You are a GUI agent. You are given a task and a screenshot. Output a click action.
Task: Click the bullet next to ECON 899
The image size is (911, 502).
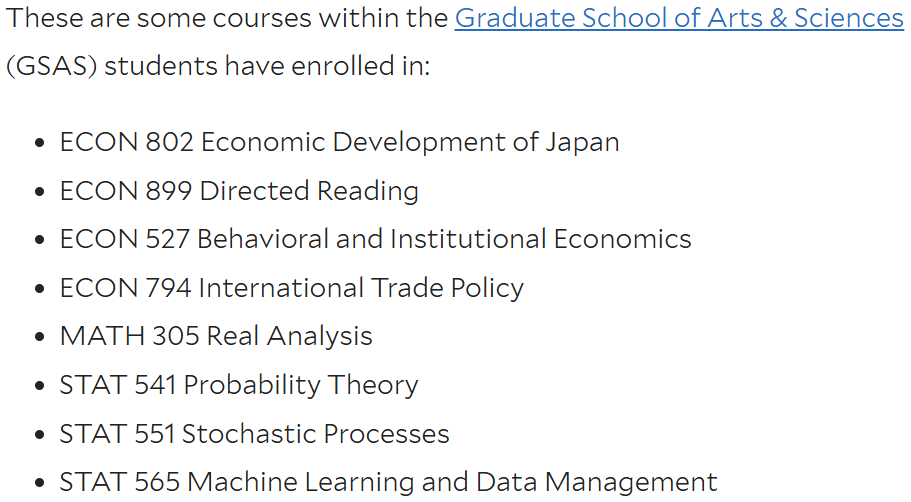(40, 192)
